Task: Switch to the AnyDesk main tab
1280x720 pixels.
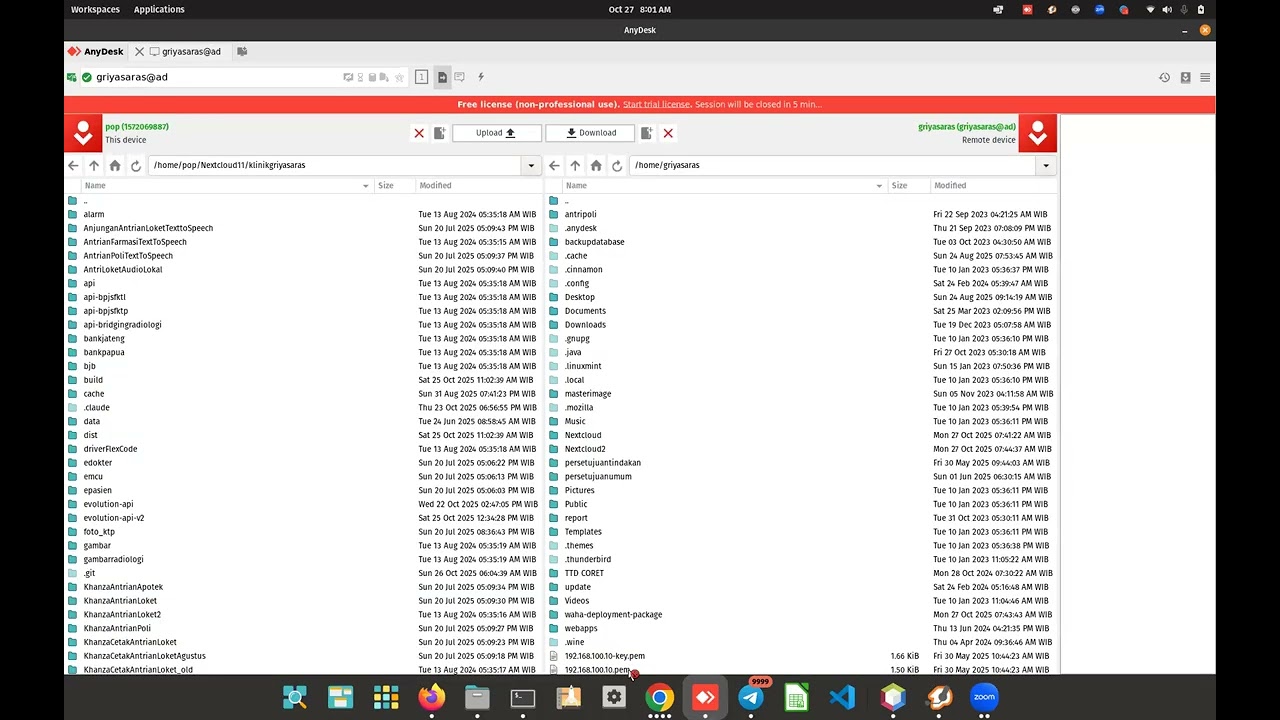Action: 95,51
